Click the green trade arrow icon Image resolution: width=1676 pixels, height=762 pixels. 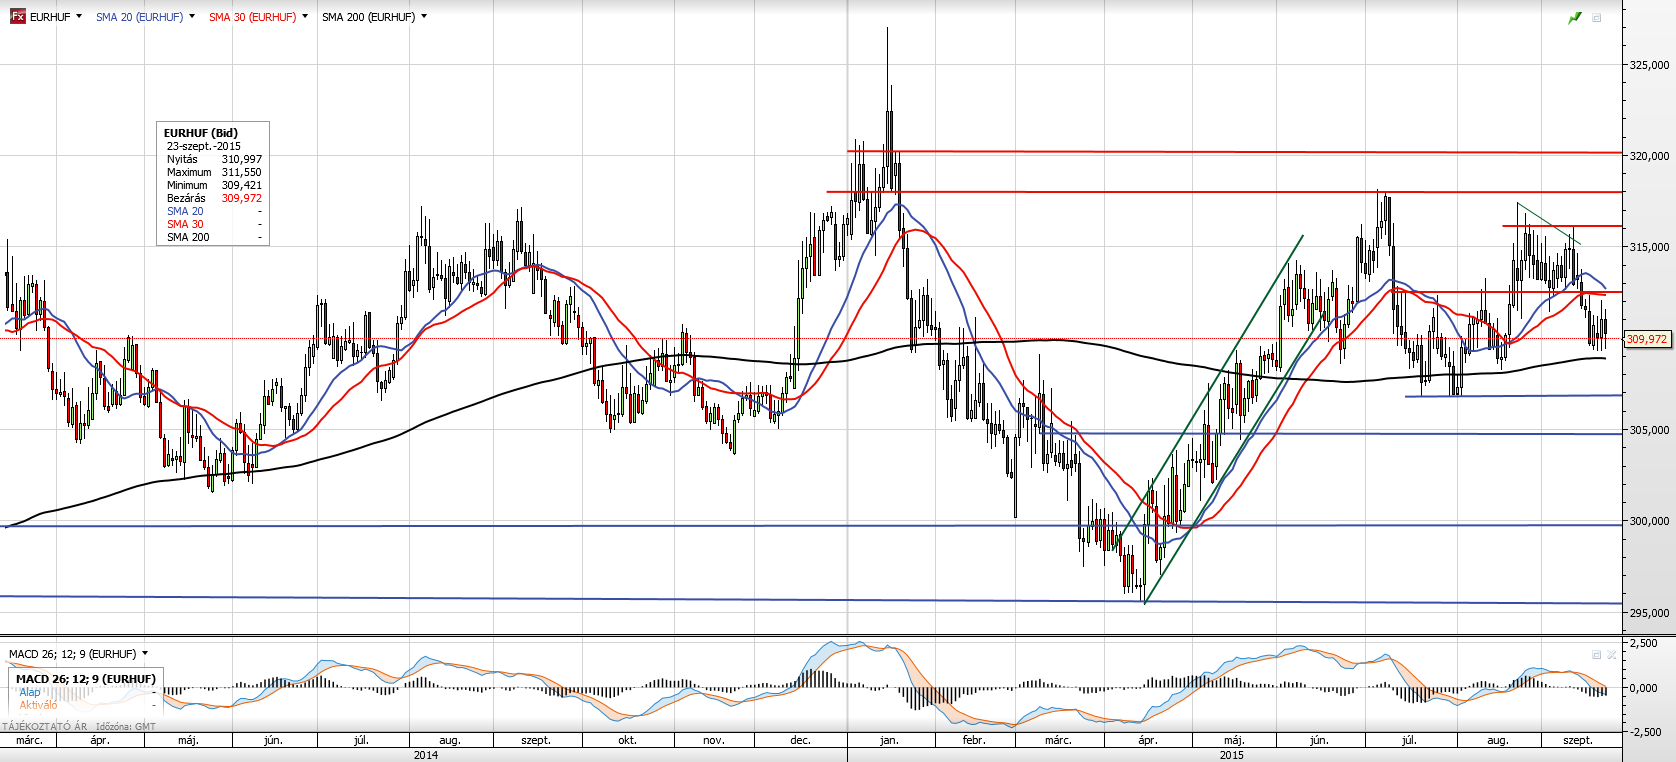tap(1575, 18)
